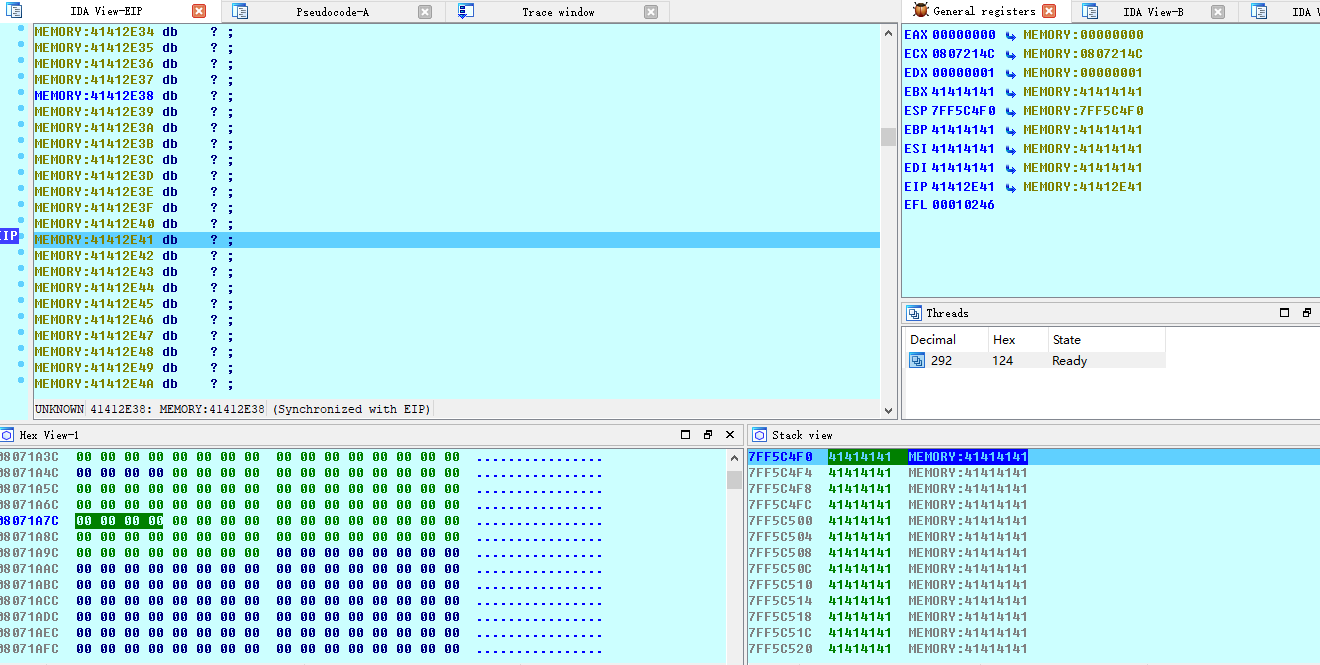Sort threads by the Hex column header

tap(1018, 340)
